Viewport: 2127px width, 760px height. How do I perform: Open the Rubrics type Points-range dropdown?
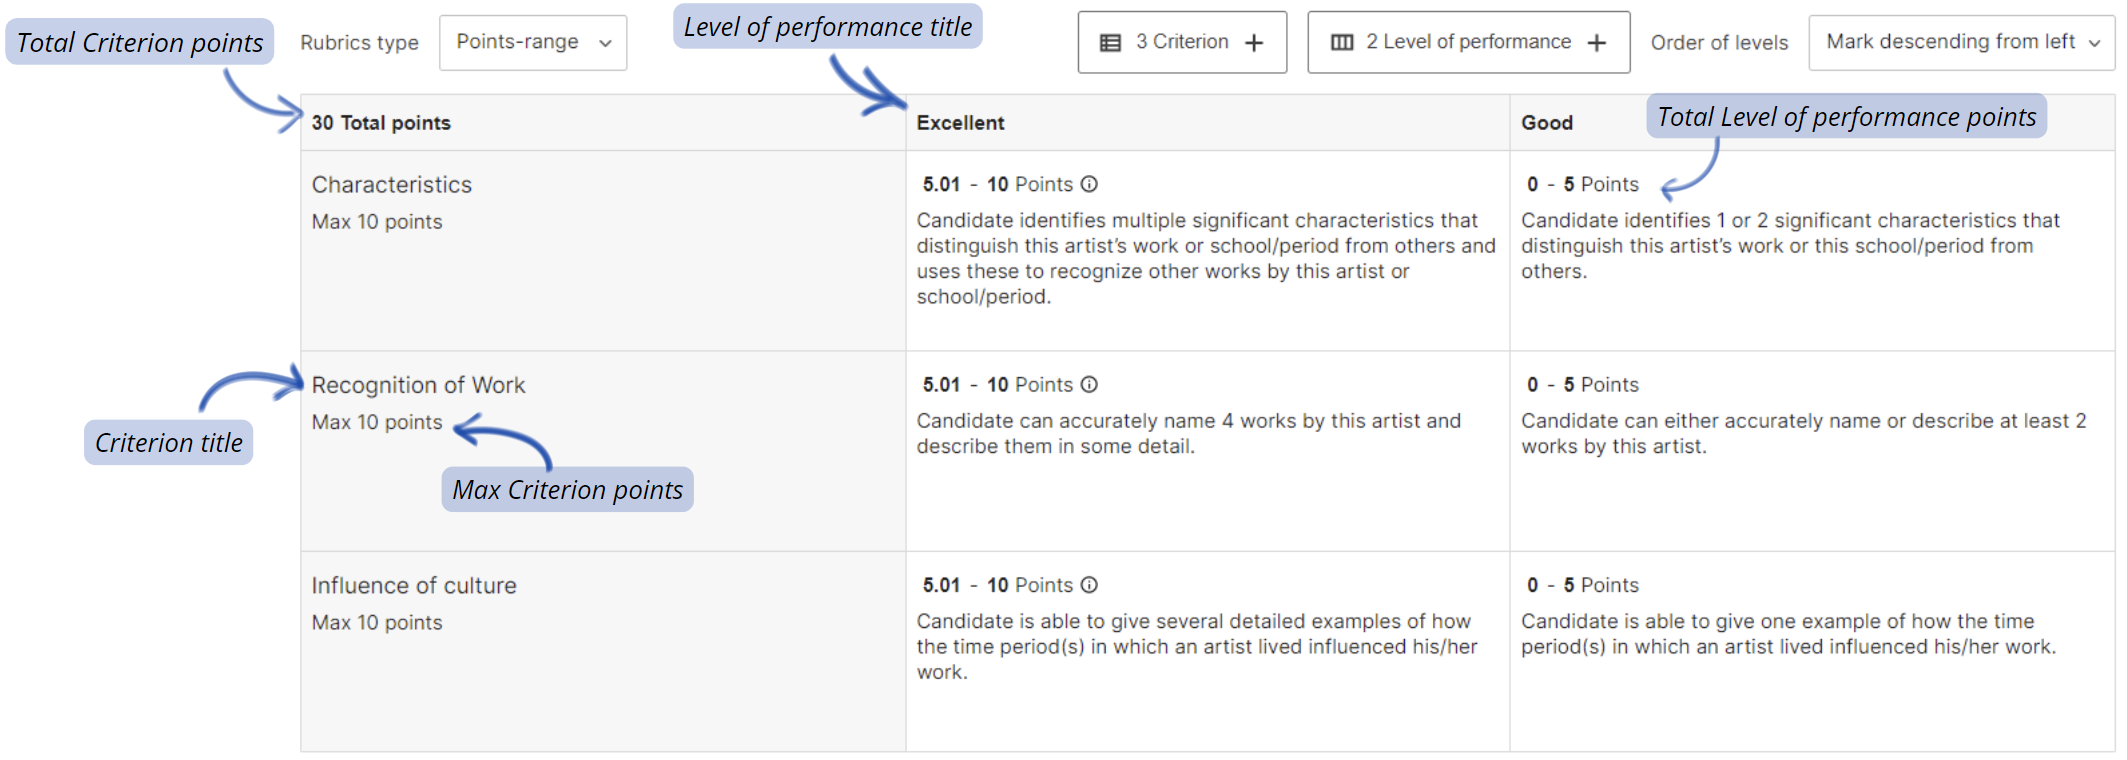[x=533, y=42]
